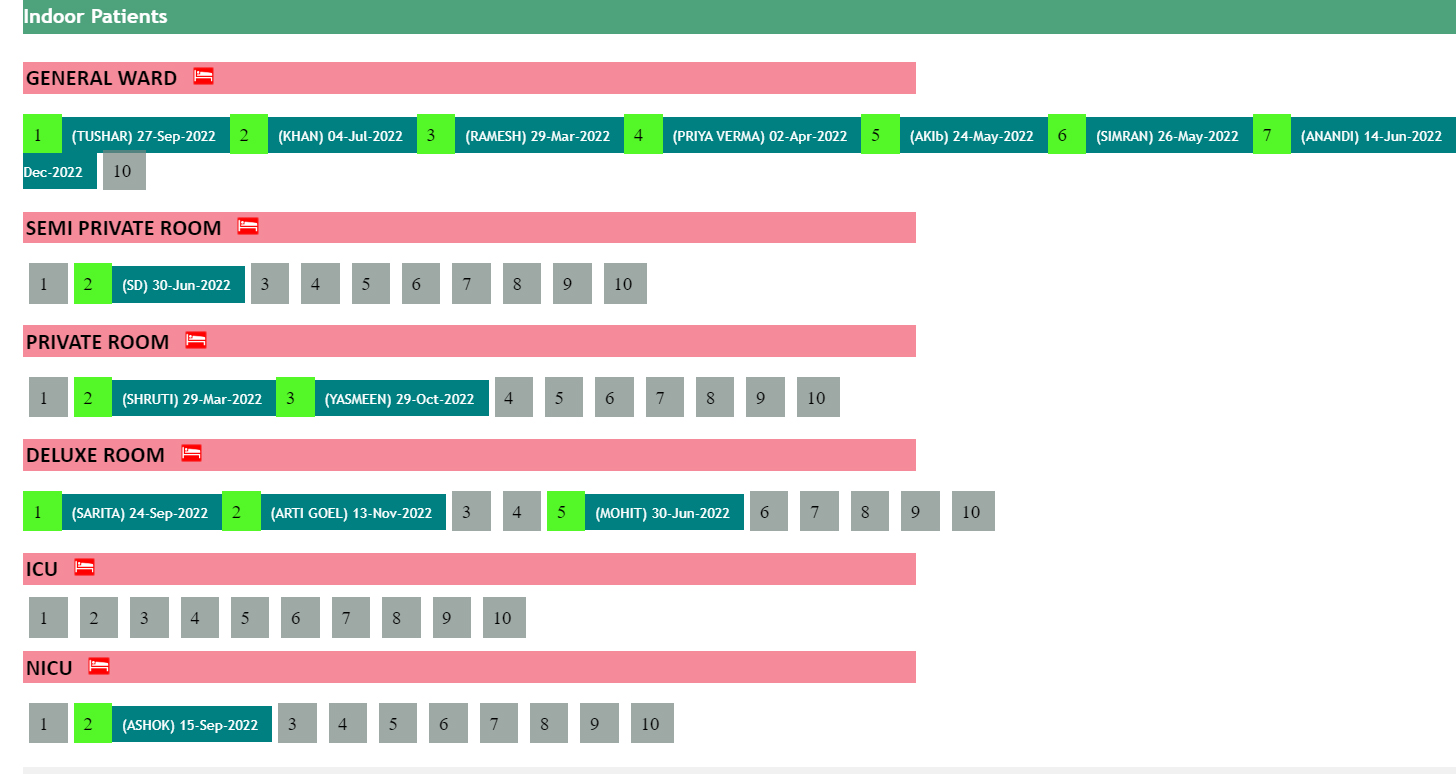The height and width of the screenshot is (774, 1456).
Task: Select General Ward bed 6 of Simran
Action: 1067,134
